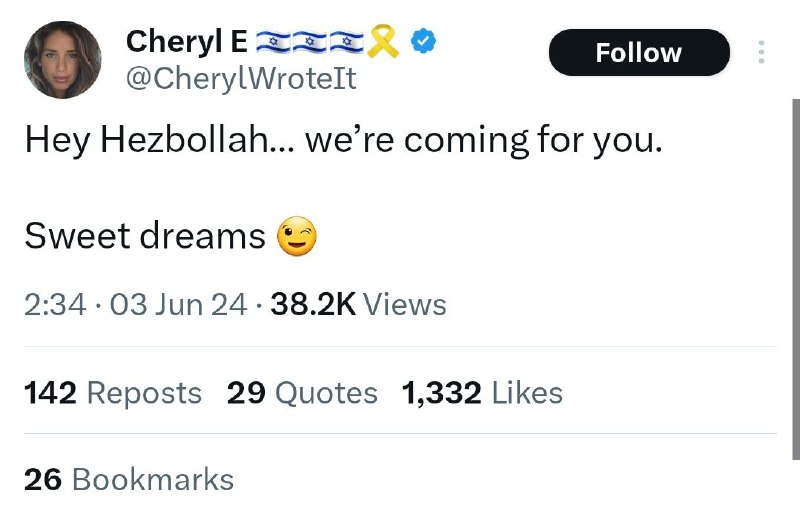Click the leftmost Israeli flag emoji
Screen dimensions: 800x517
(271, 42)
